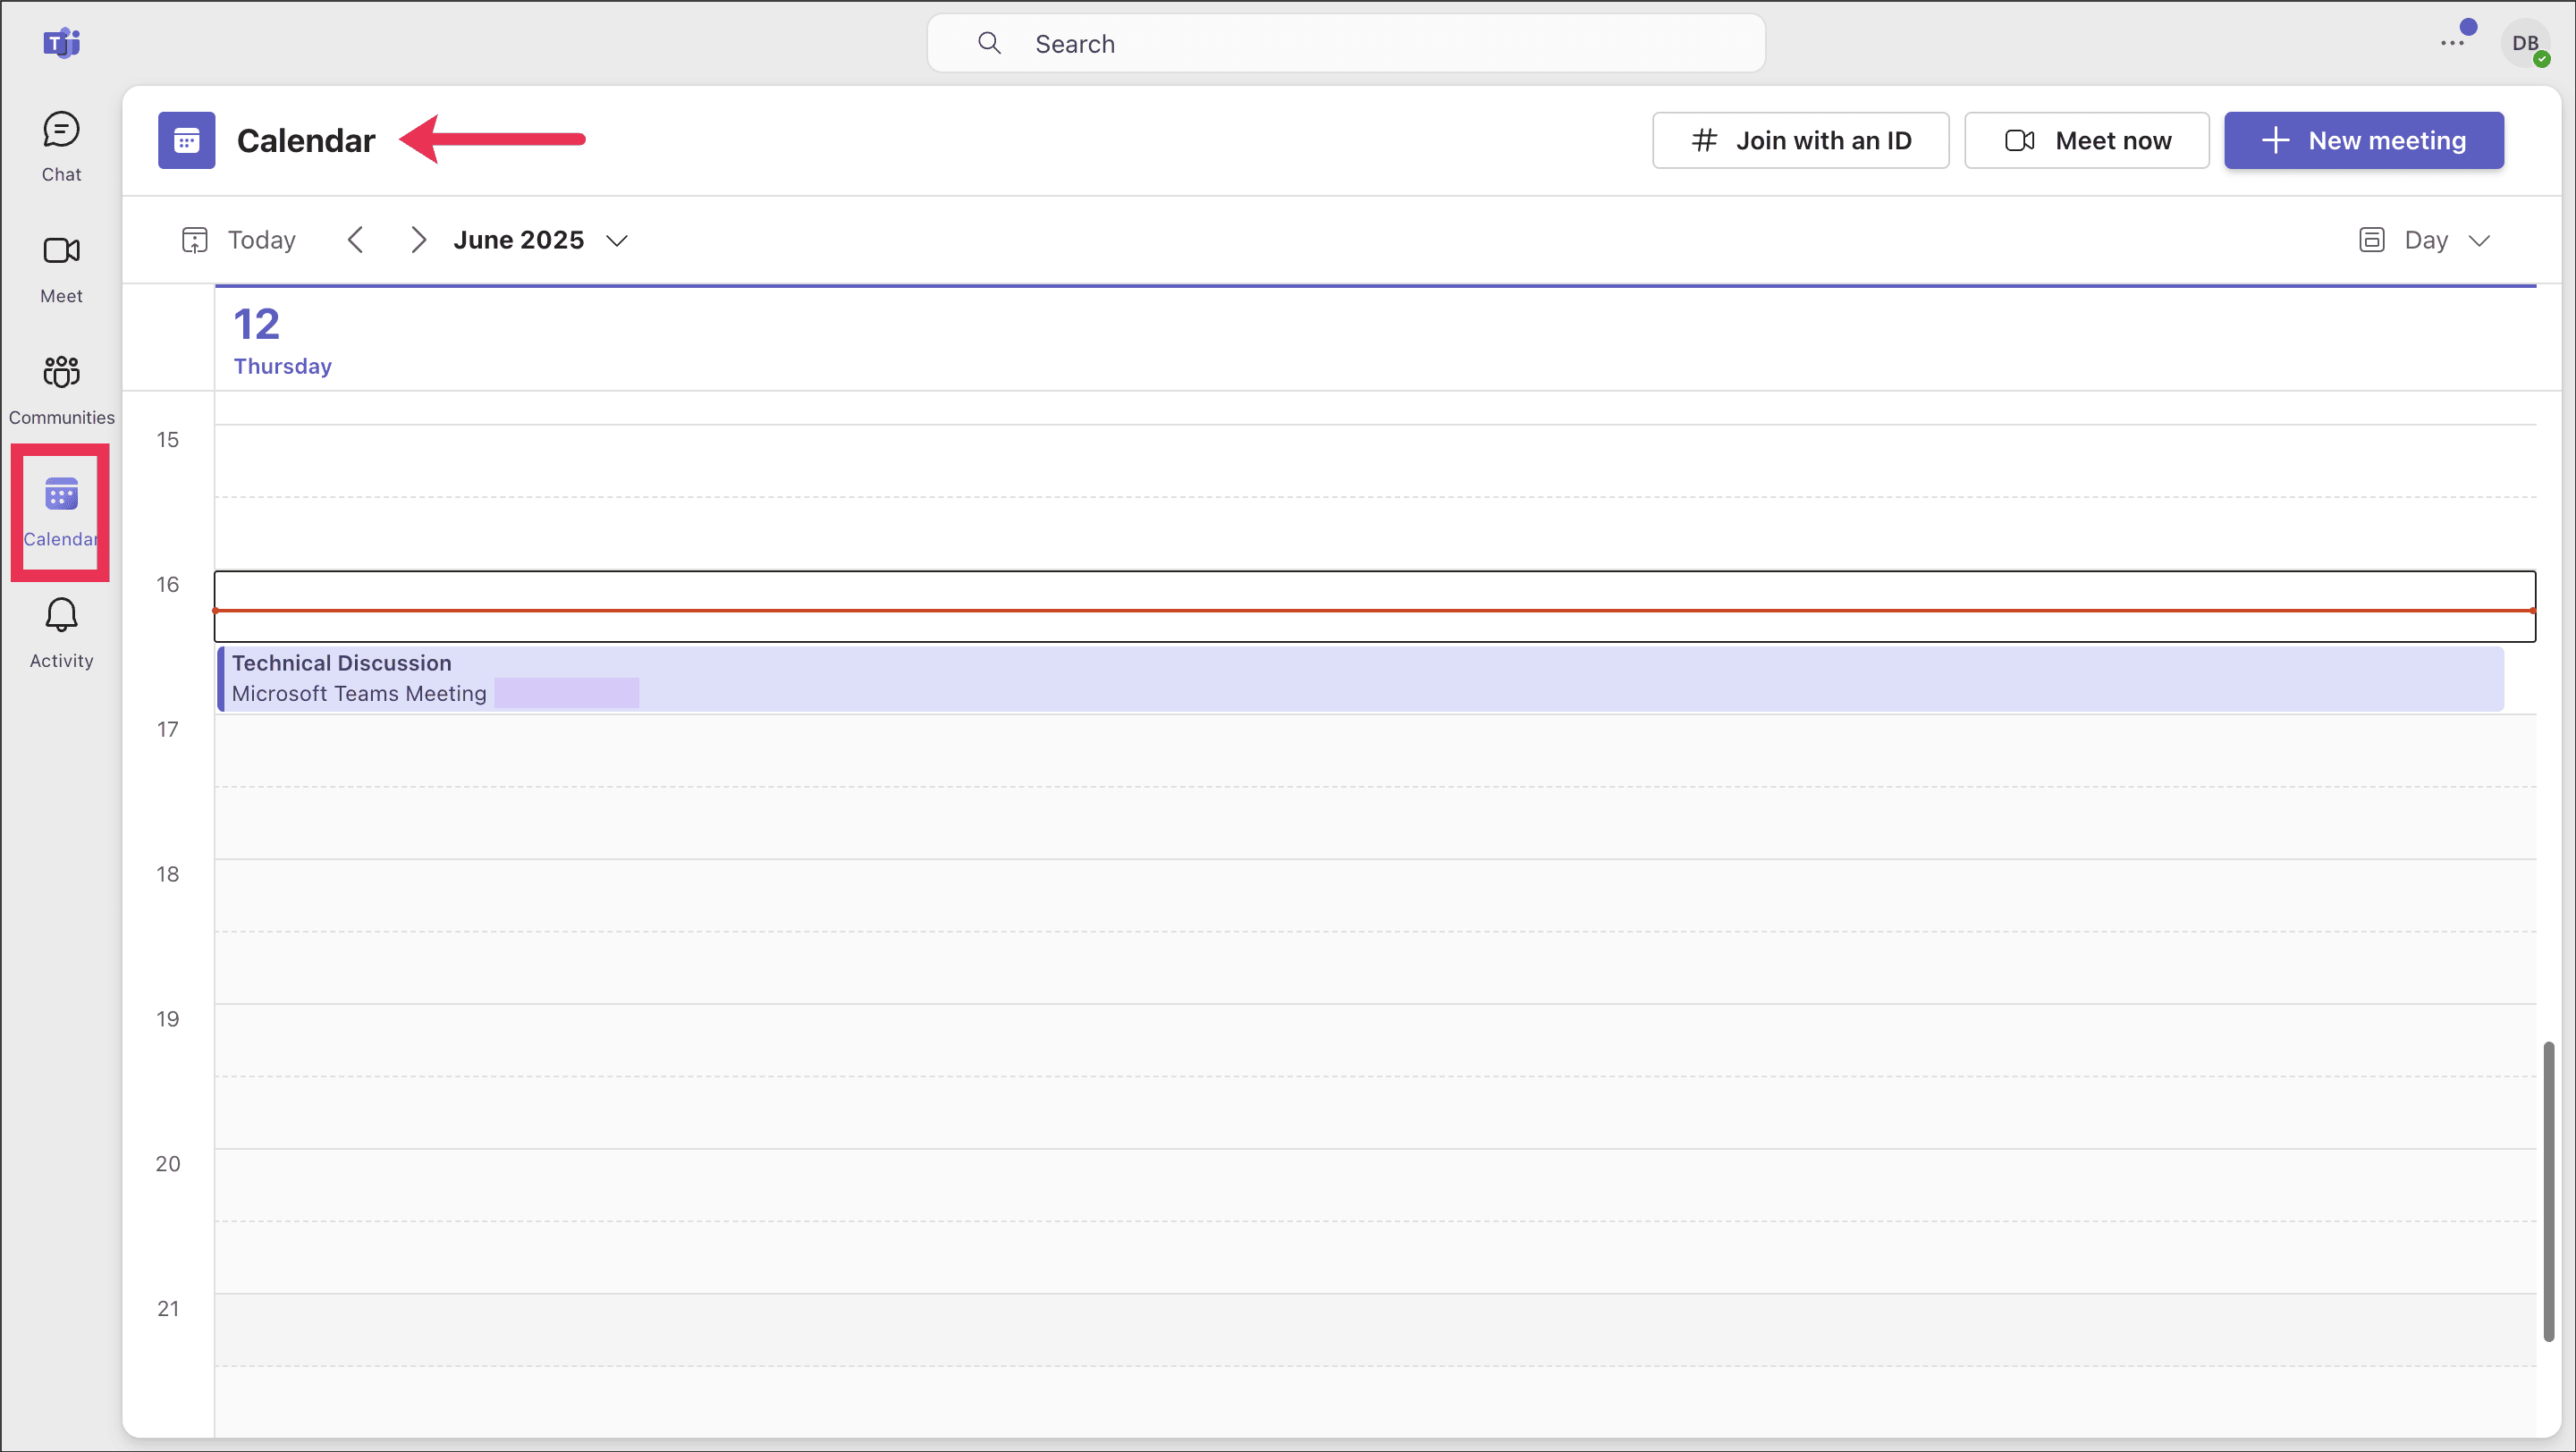This screenshot has height=1452, width=2576.
Task: Expand the June 2025 month picker
Action: (540, 240)
